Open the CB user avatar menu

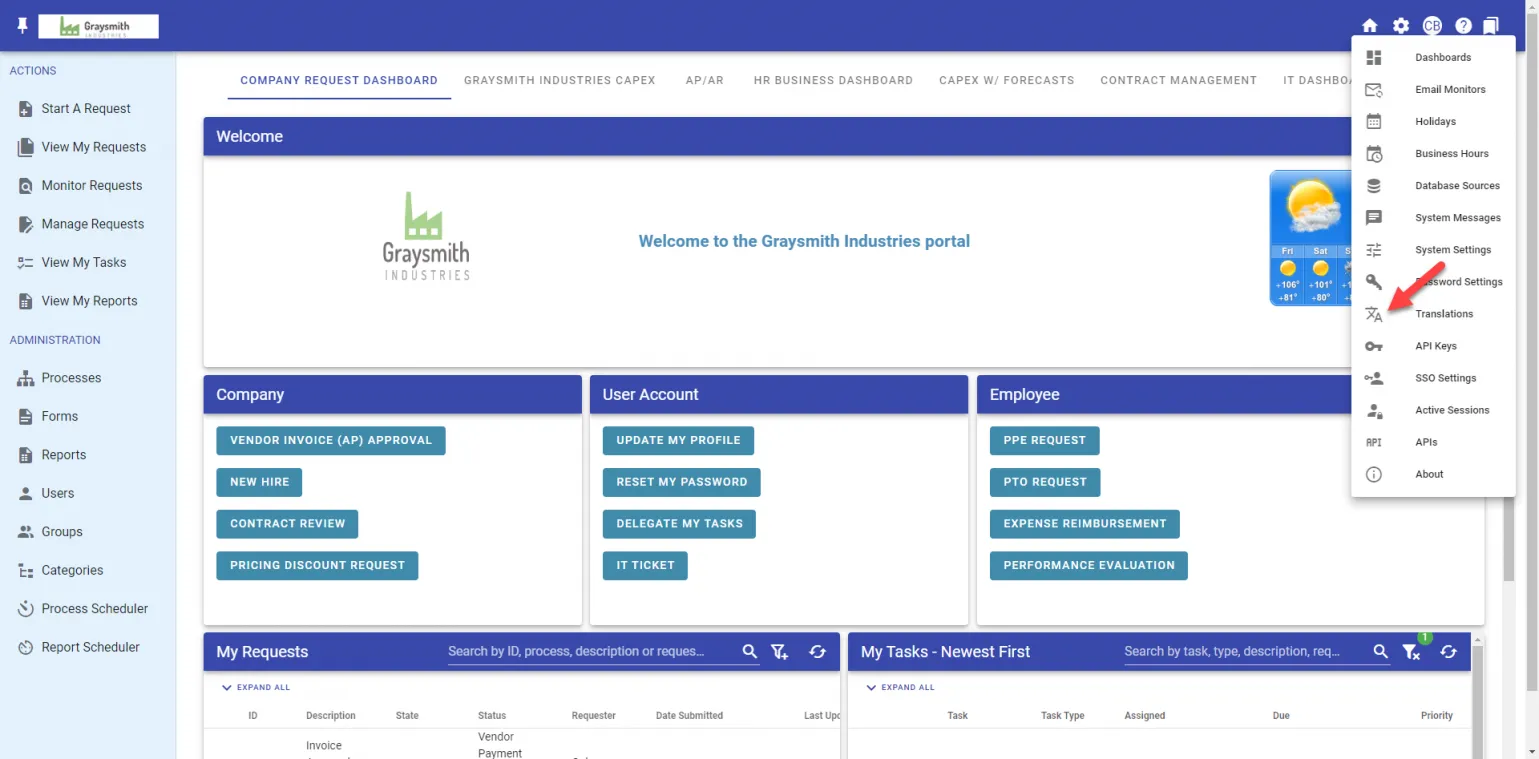point(1432,26)
